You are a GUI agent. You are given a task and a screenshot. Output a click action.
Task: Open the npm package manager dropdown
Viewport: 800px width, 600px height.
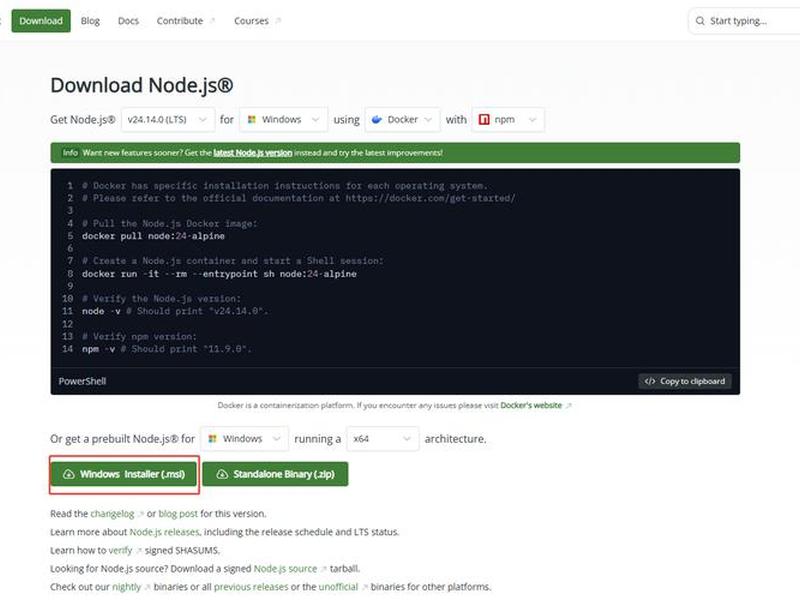pos(508,119)
